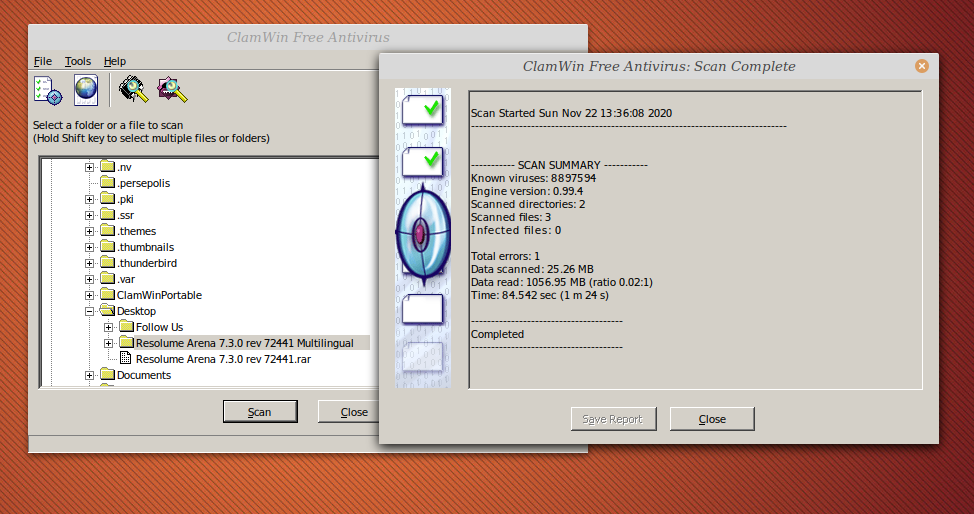Select the .pki folder in tree

[x=125, y=200]
